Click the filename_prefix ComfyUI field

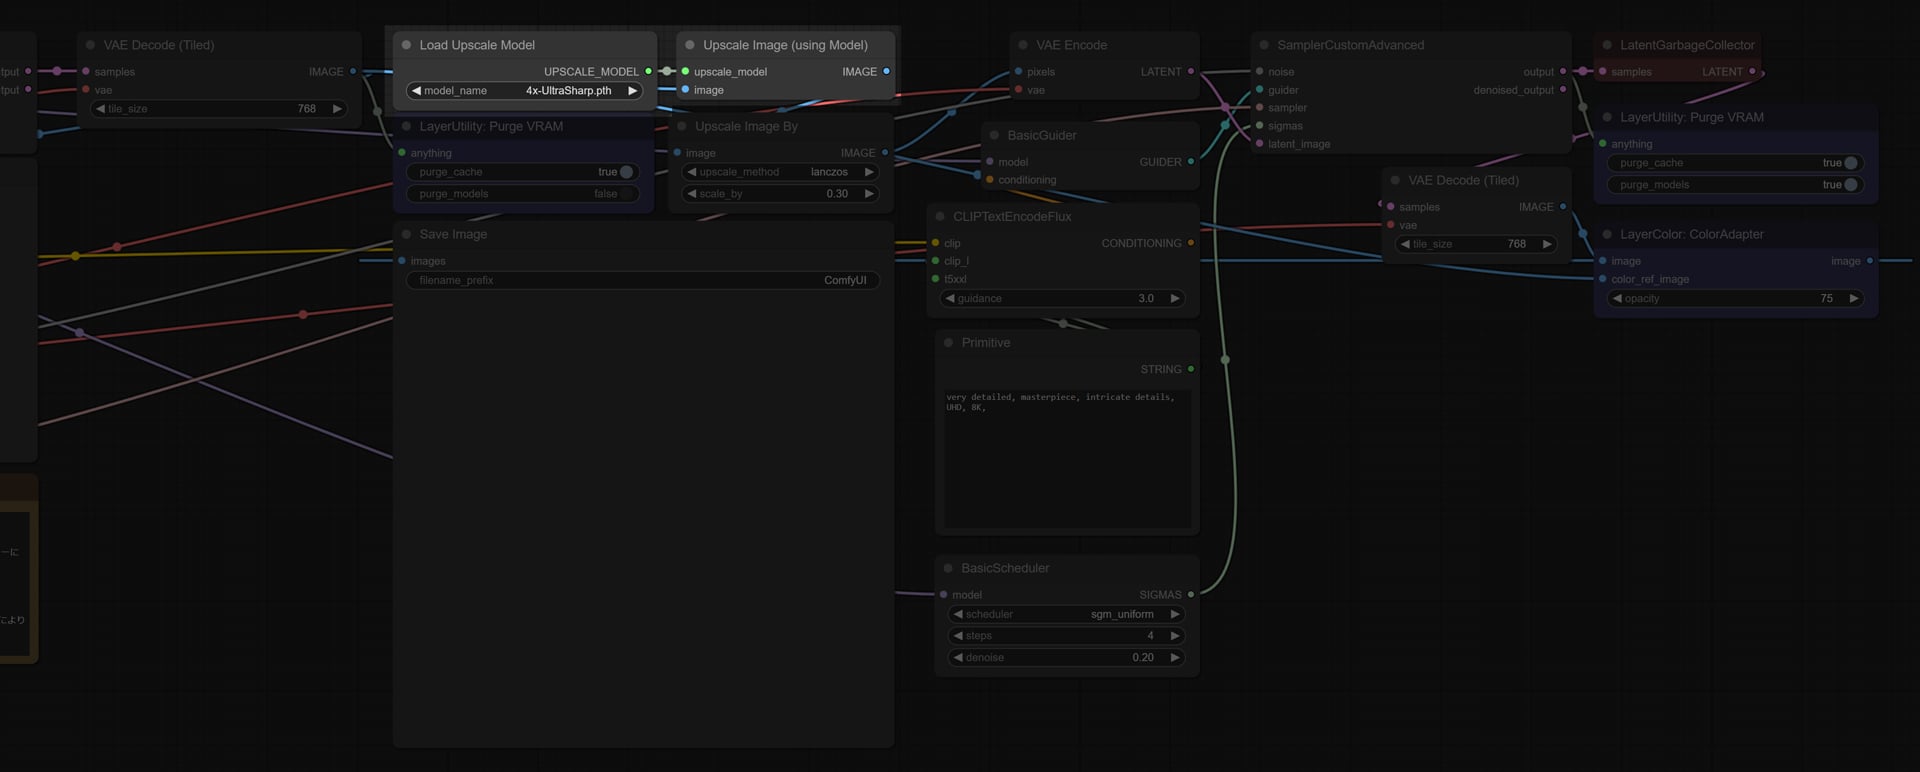click(x=643, y=280)
